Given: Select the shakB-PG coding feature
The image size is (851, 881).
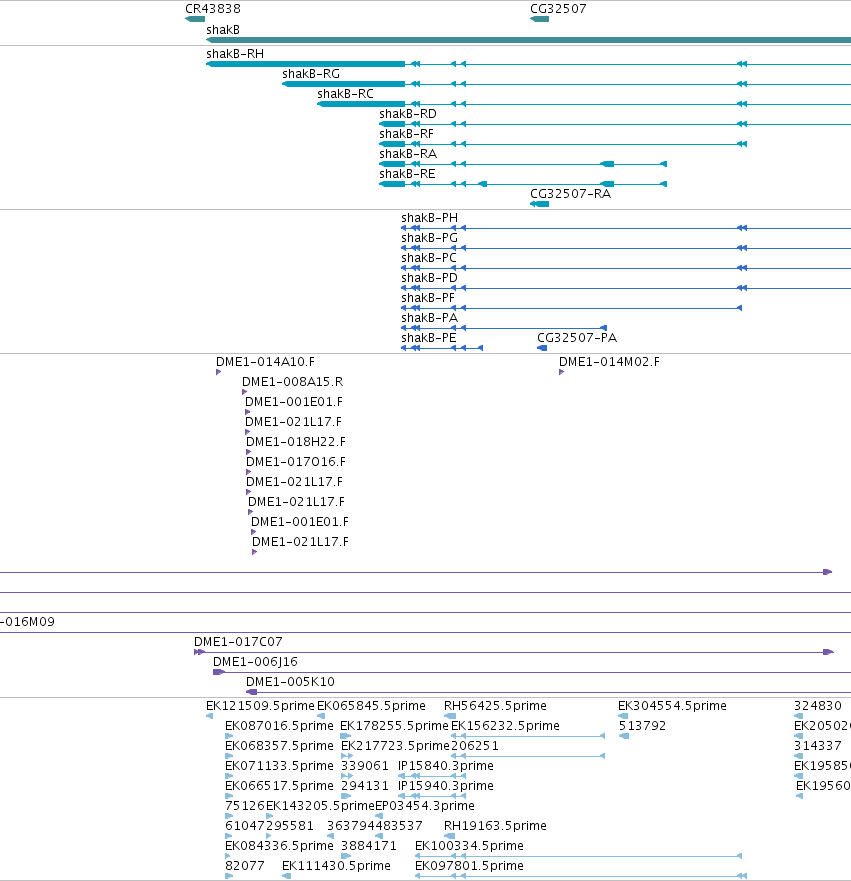Looking at the screenshot, I should [x=626, y=248].
